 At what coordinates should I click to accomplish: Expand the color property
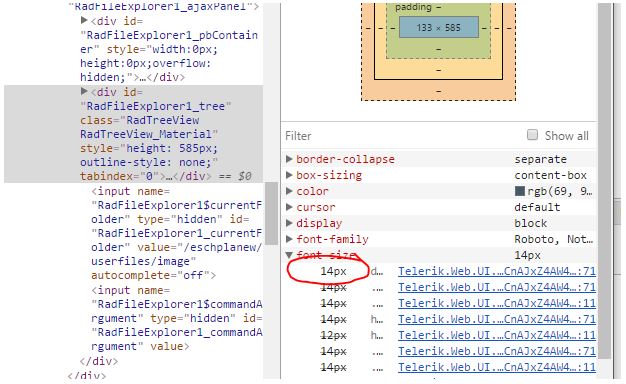tap(289, 191)
